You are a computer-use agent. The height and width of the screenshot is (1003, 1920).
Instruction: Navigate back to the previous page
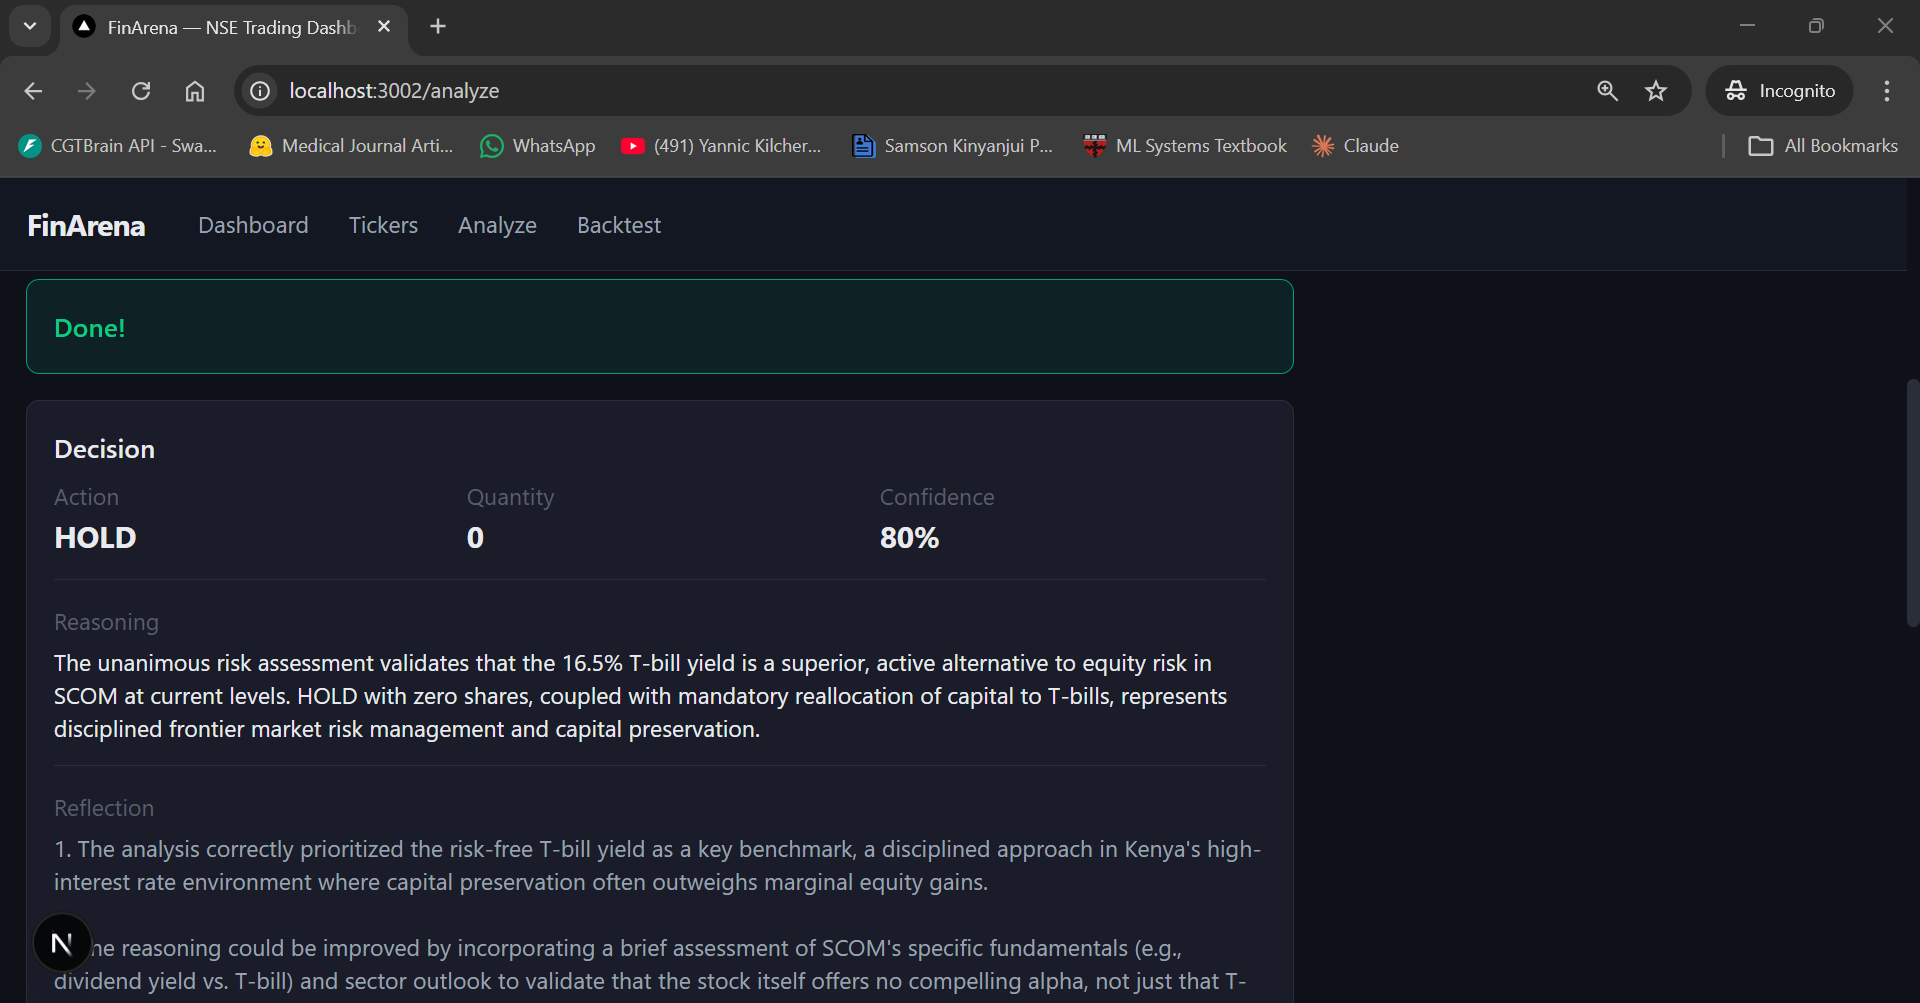pyautogui.click(x=33, y=90)
